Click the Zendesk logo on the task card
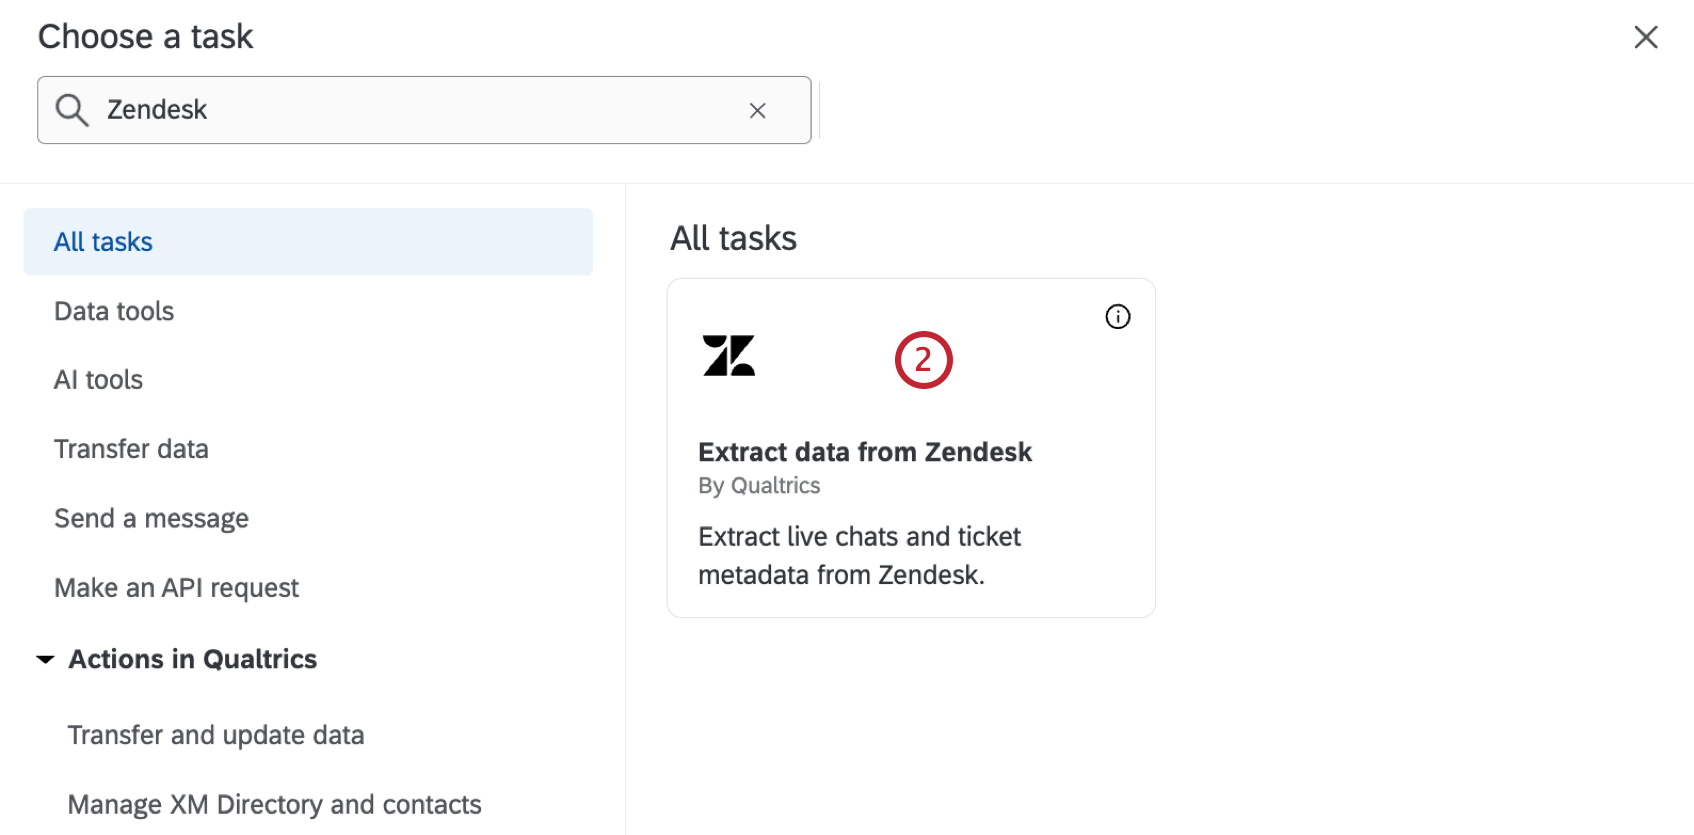The height and width of the screenshot is (835, 1694). 729,356
